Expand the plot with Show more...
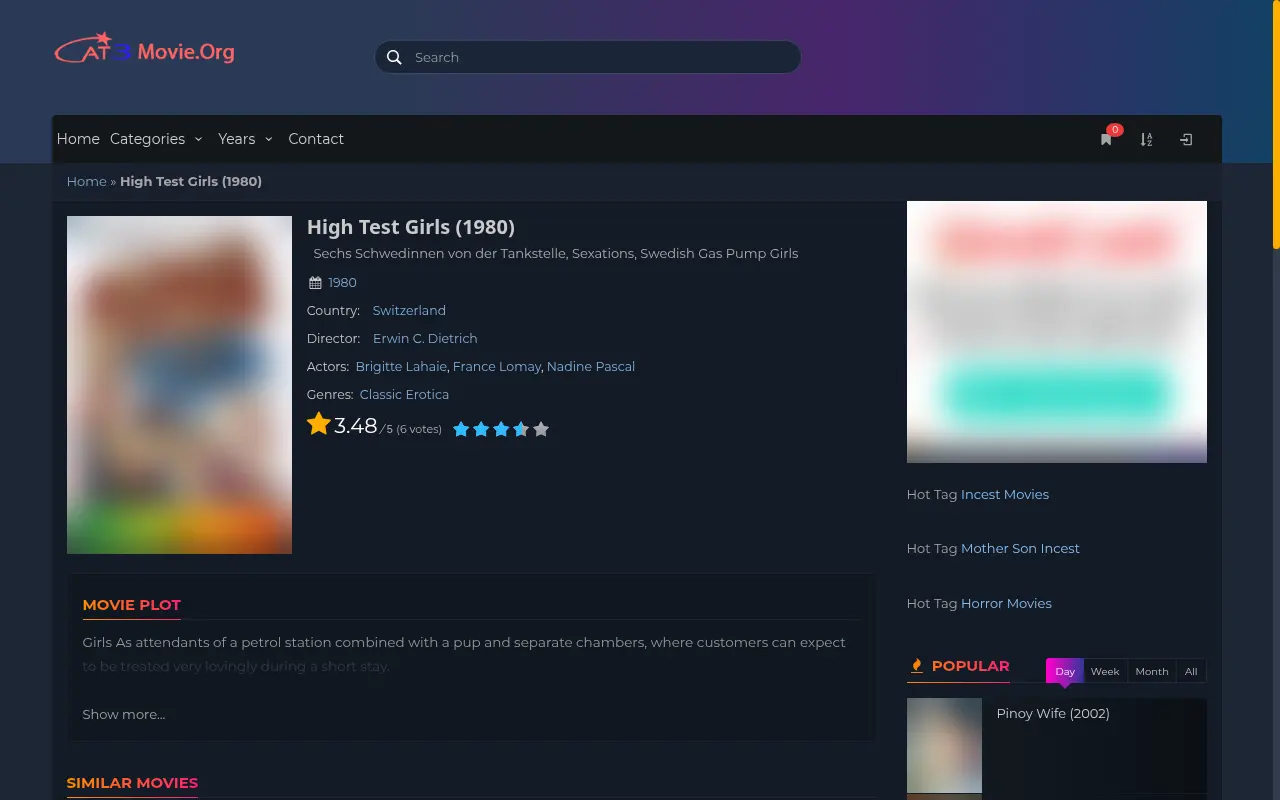Image resolution: width=1280 pixels, height=800 pixels. pyautogui.click(x=124, y=714)
